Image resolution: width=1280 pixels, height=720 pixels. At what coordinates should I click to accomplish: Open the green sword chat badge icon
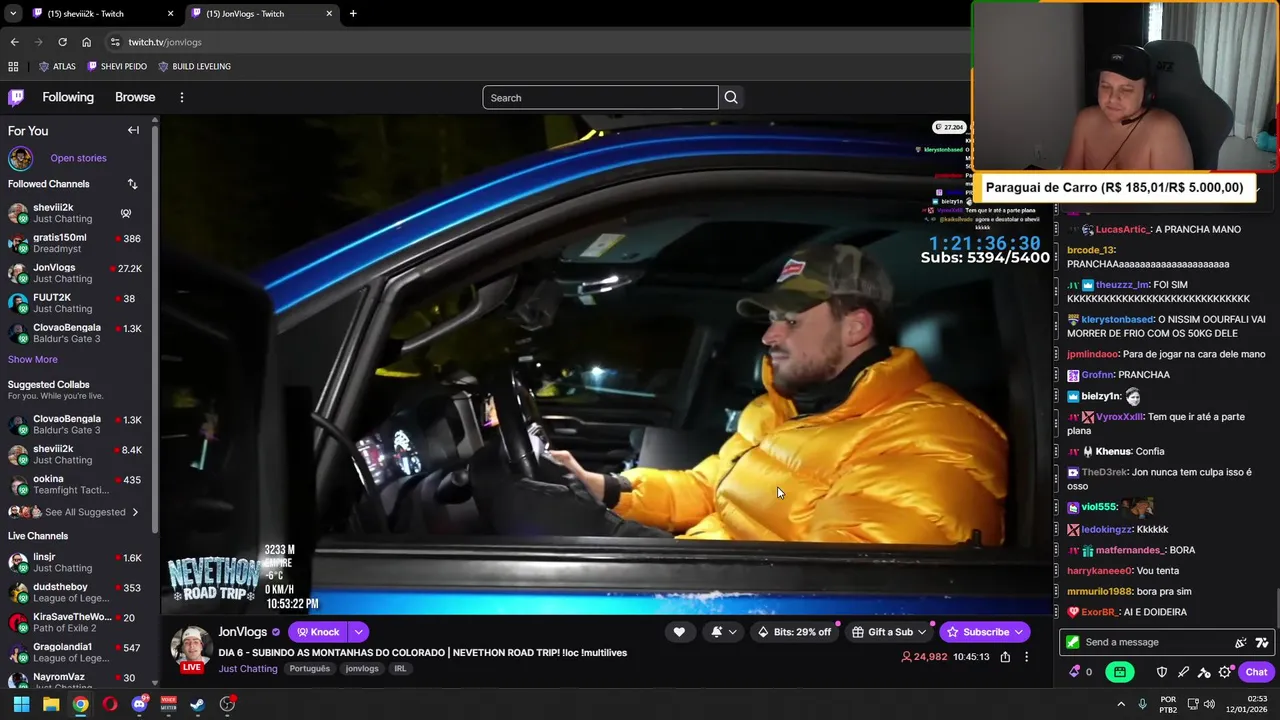1073,642
